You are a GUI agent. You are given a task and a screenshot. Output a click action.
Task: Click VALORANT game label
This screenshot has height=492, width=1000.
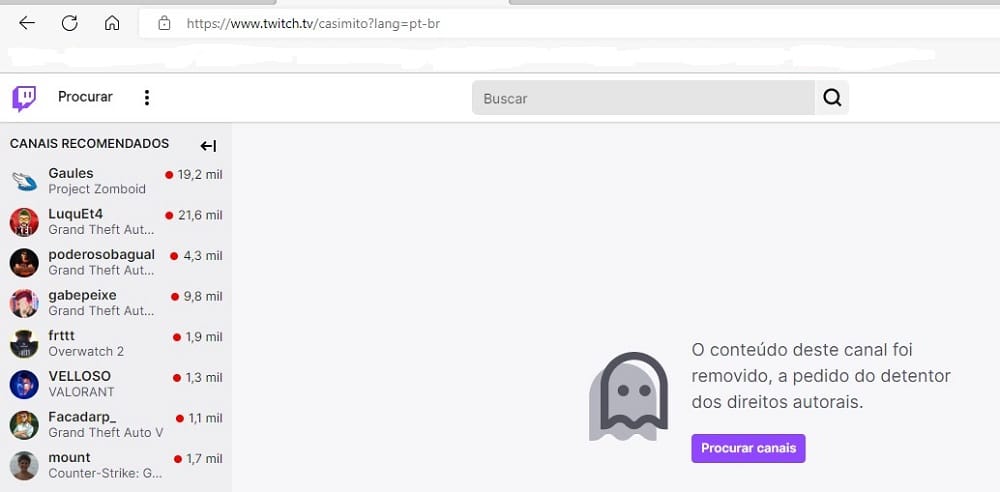pos(81,392)
